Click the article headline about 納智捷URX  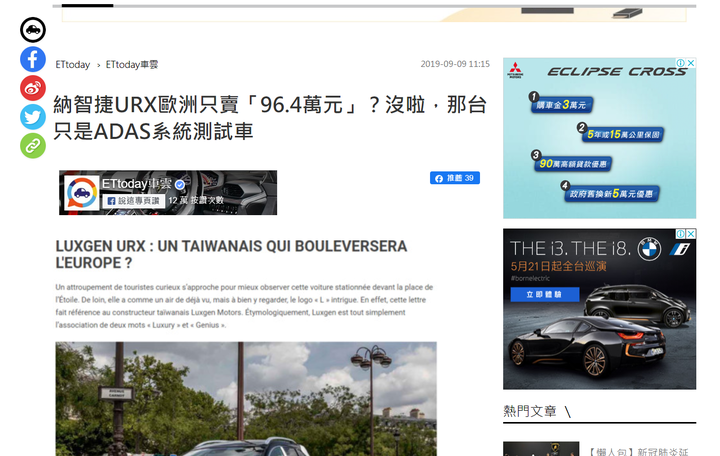pyautogui.click(x=270, y=118)
